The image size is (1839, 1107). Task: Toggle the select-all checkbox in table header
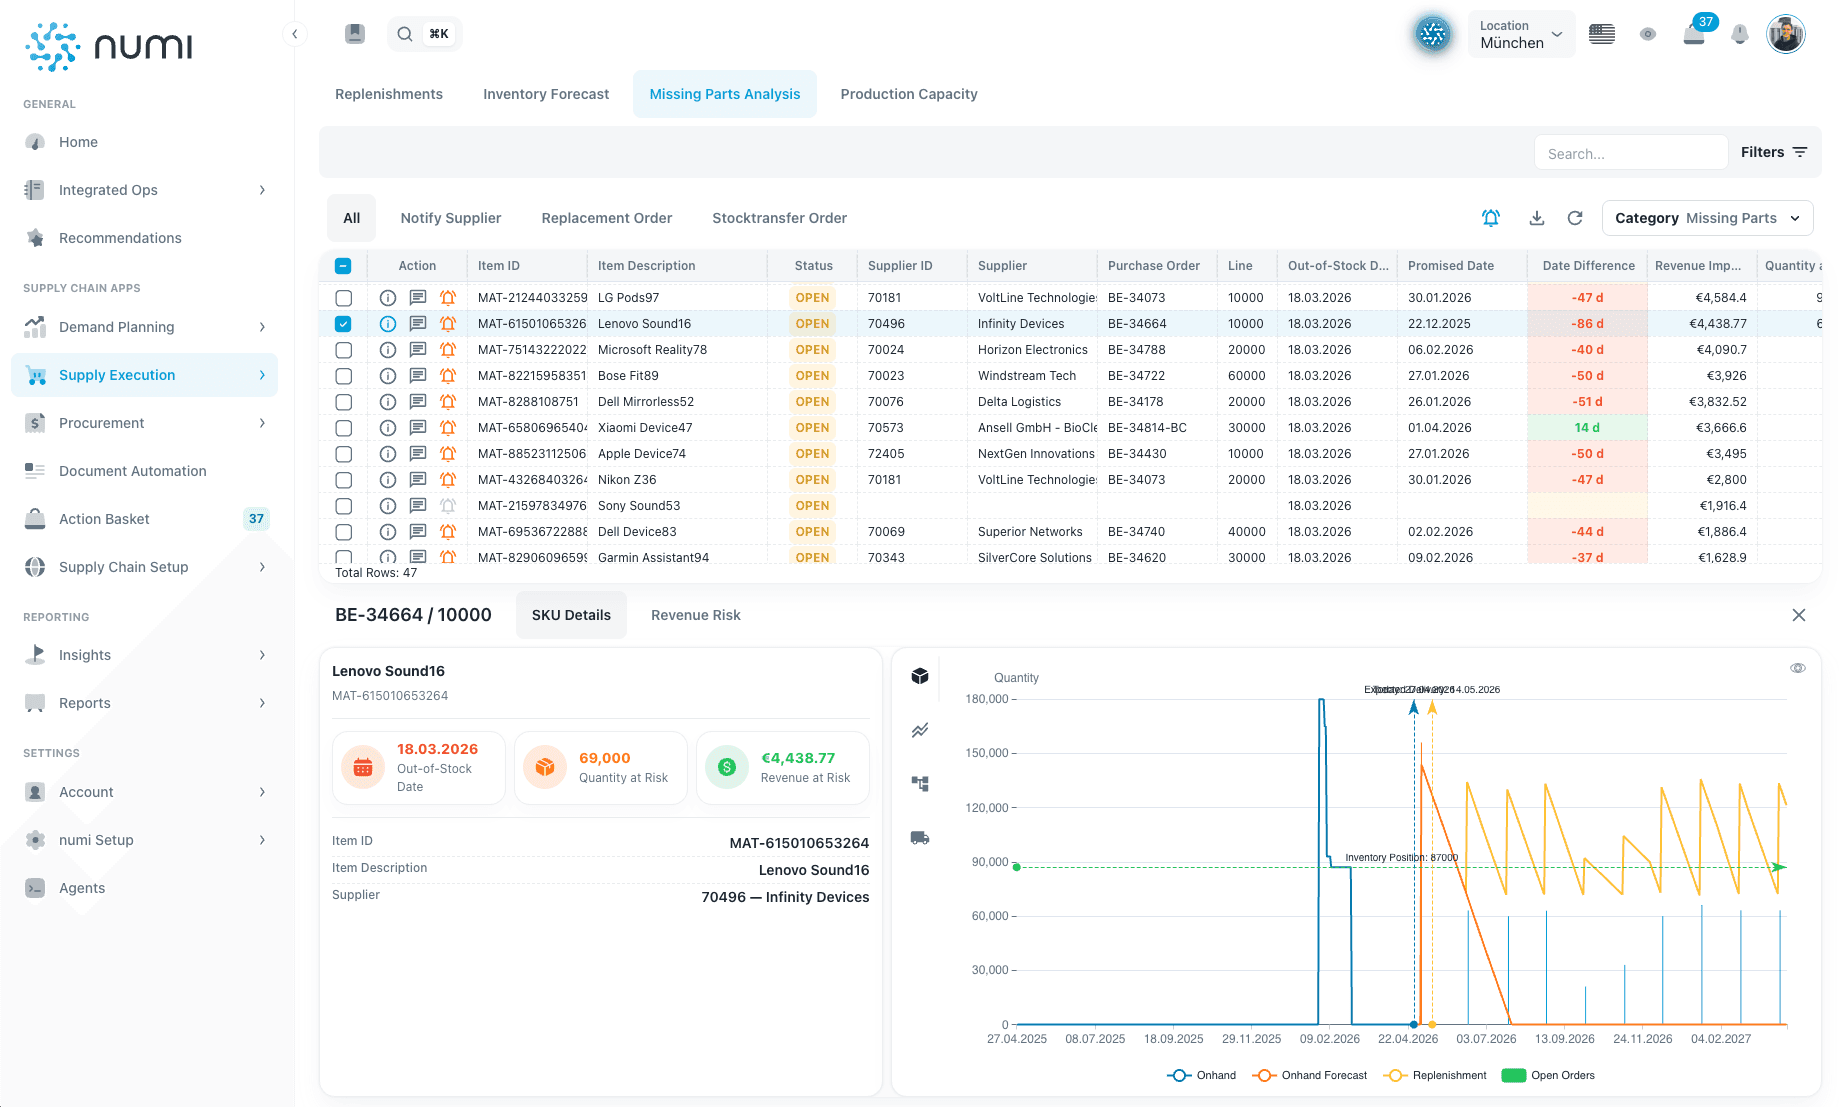tap(343, 266)
